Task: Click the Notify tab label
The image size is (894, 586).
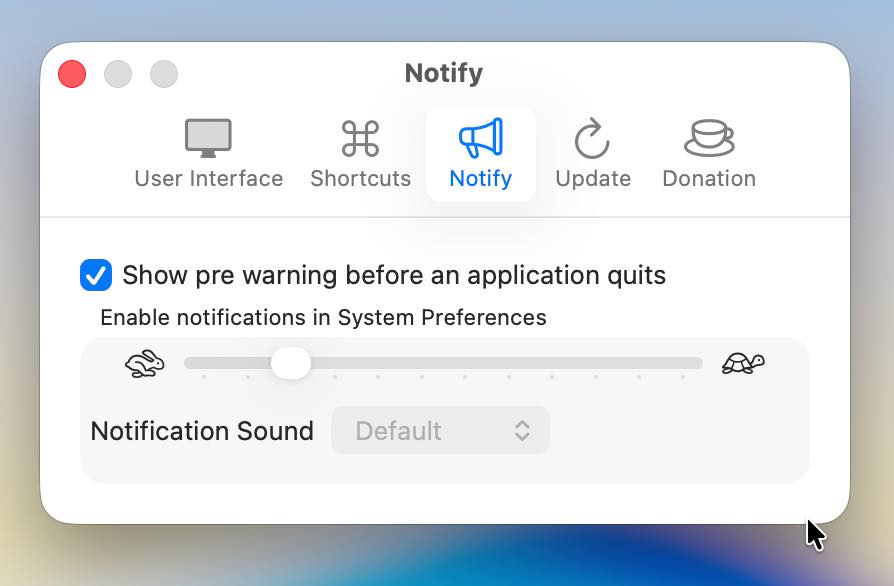Action: pos(480,179)
